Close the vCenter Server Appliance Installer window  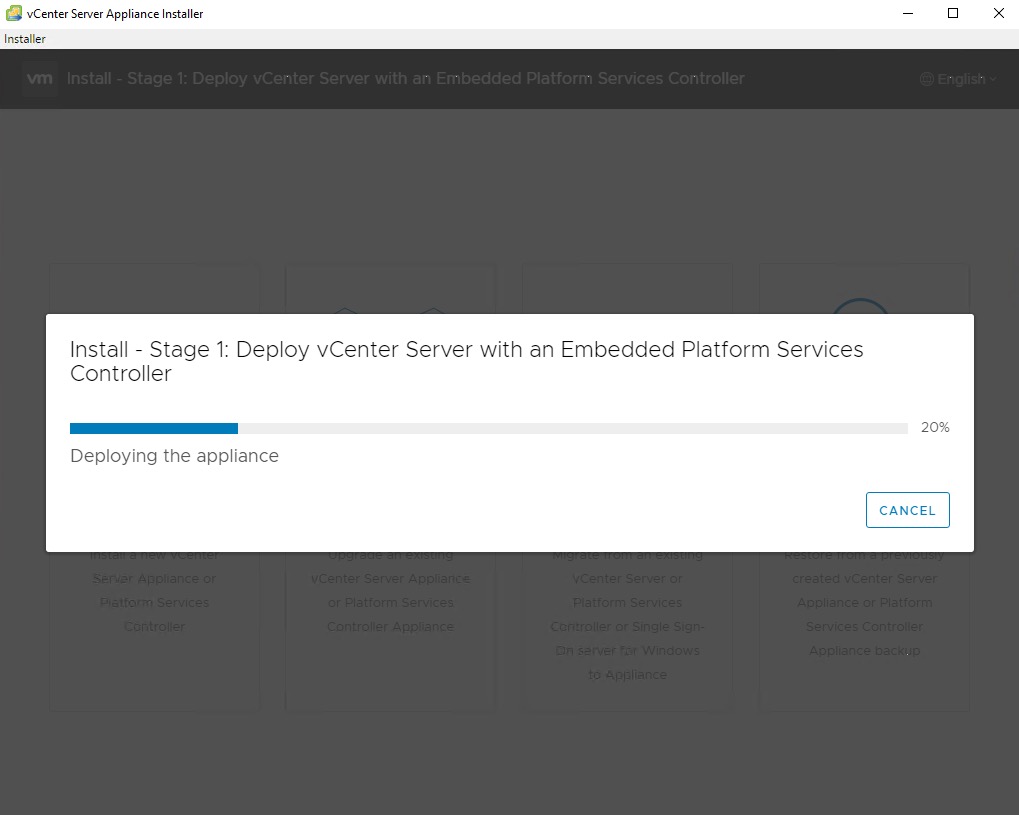998,14
